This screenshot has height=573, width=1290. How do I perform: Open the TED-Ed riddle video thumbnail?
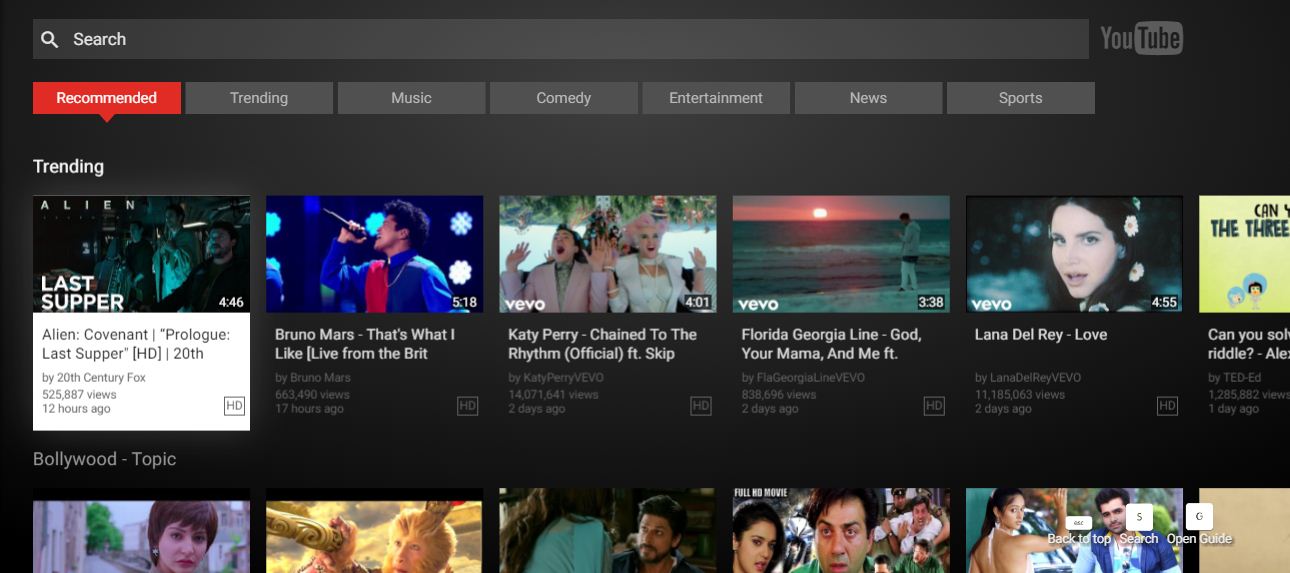click(1244, 254)
